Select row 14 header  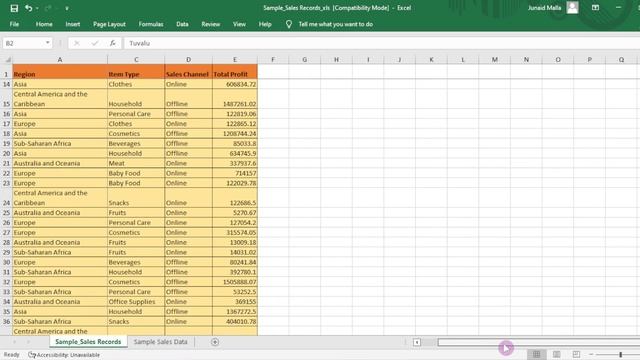coord(6,84)
